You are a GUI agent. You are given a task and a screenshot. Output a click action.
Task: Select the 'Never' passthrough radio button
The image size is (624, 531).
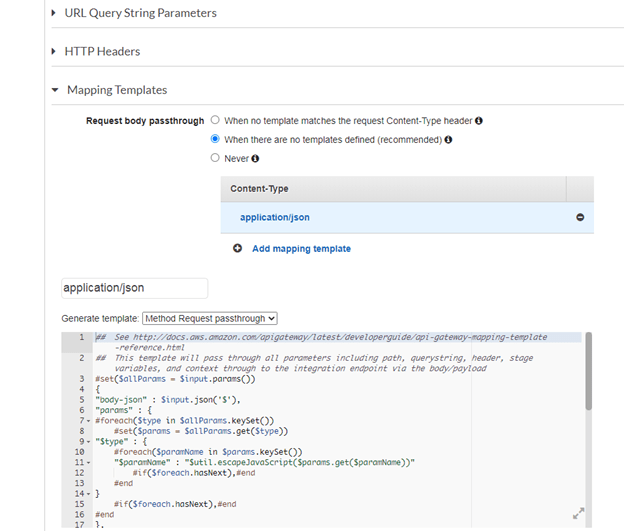(215, 158)
